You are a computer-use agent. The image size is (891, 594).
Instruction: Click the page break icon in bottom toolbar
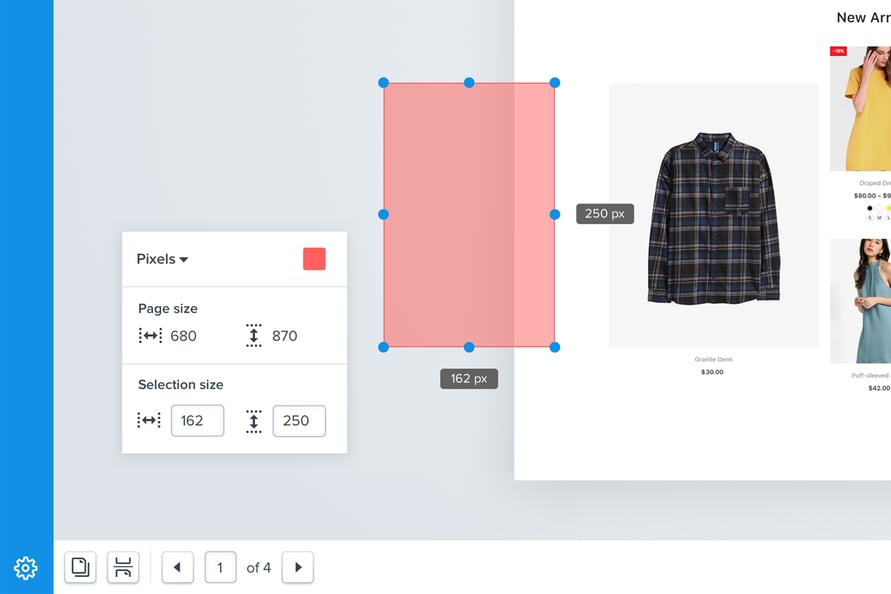(x=123, y=567)
